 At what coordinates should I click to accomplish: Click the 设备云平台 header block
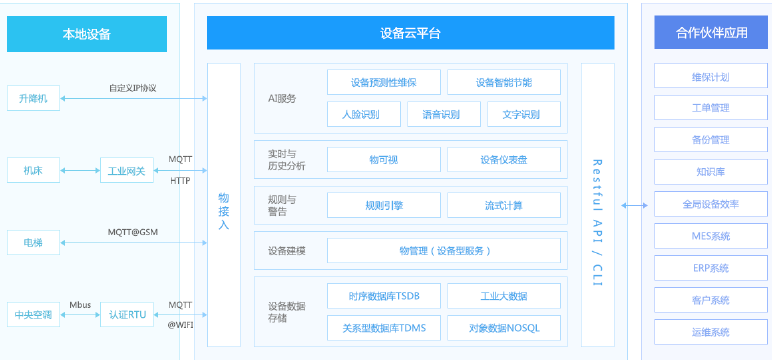(410, 33)
